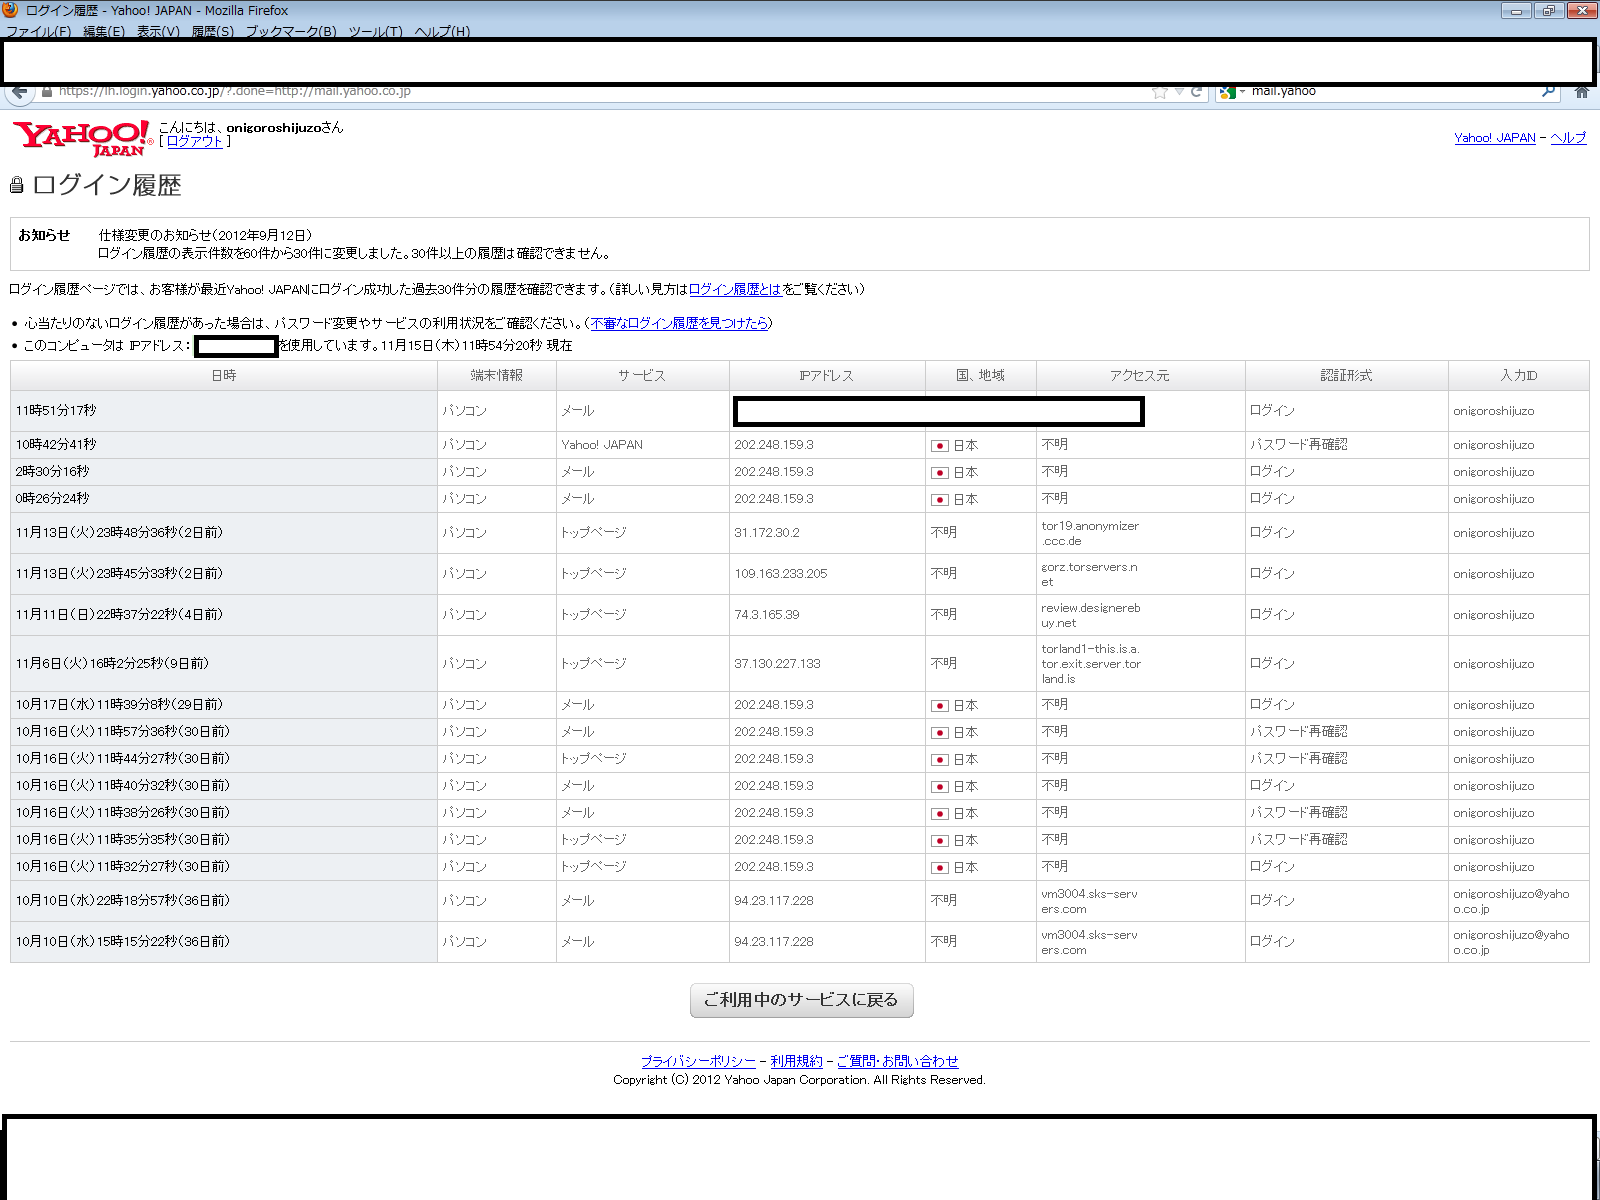Select the IP address 37.130.227.133 cell
The image size is (1600, 1200).
tap(827, 664)
